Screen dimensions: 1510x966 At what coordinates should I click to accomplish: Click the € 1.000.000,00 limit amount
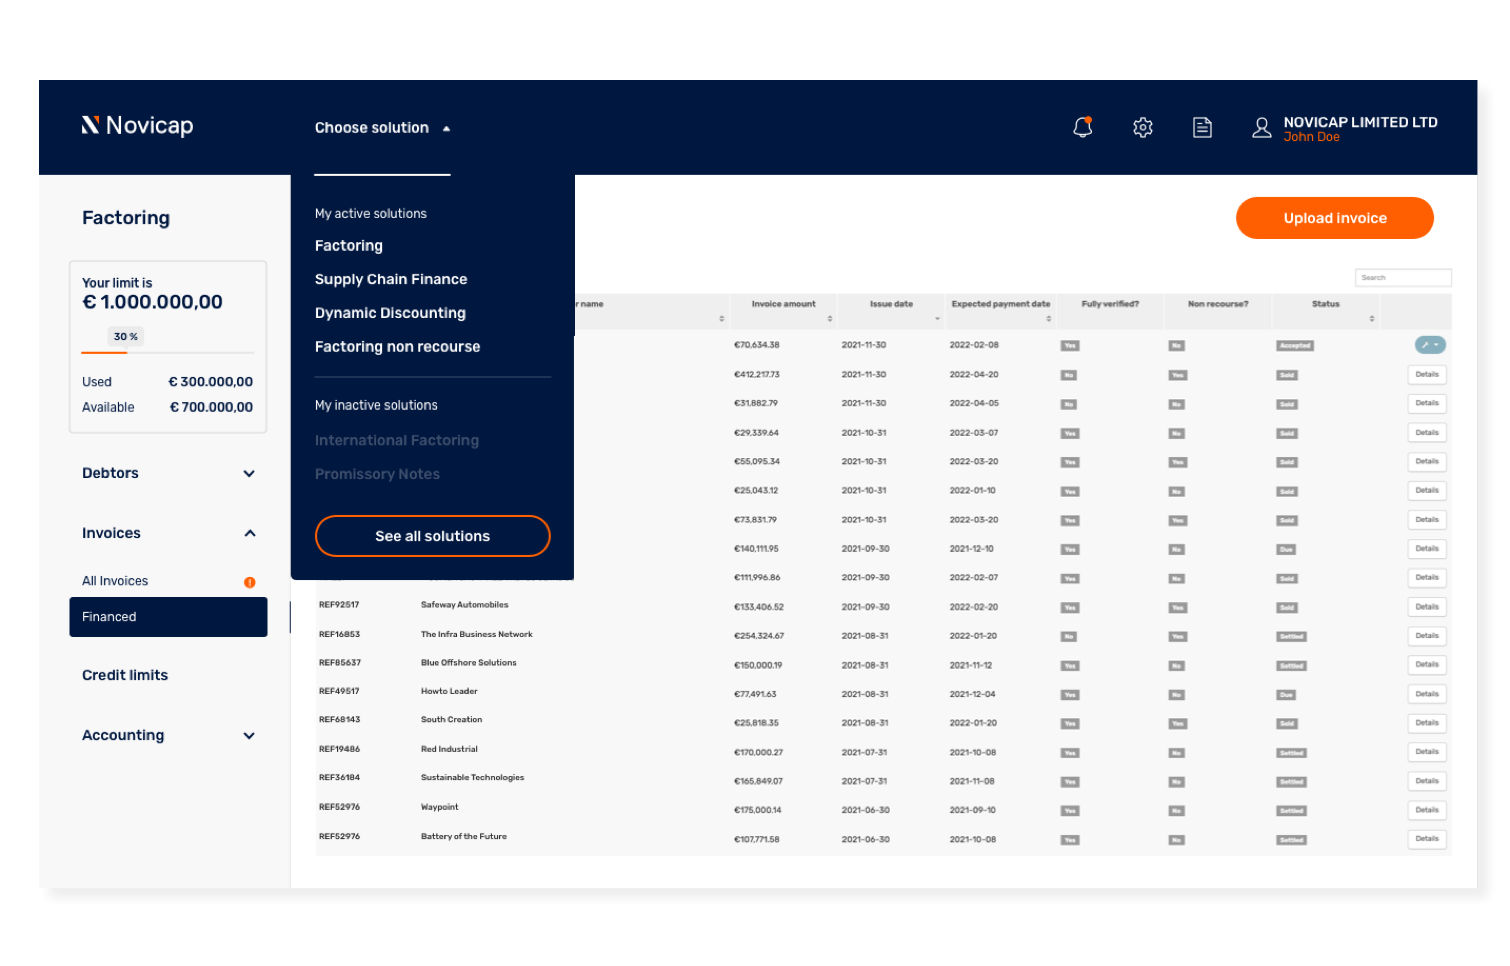point(152,302)
